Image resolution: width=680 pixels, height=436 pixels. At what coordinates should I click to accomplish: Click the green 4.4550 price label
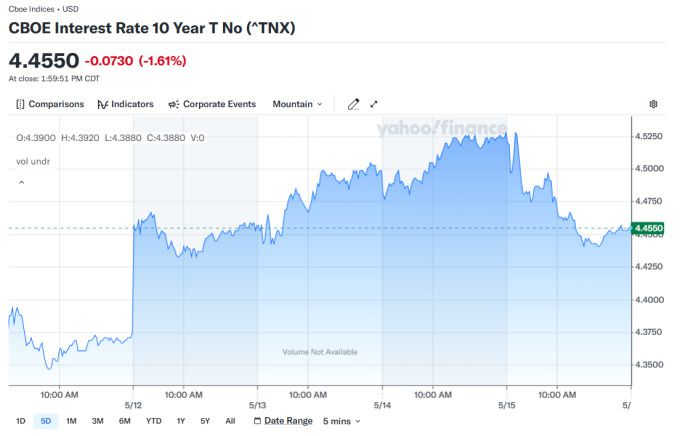[648, 229]
